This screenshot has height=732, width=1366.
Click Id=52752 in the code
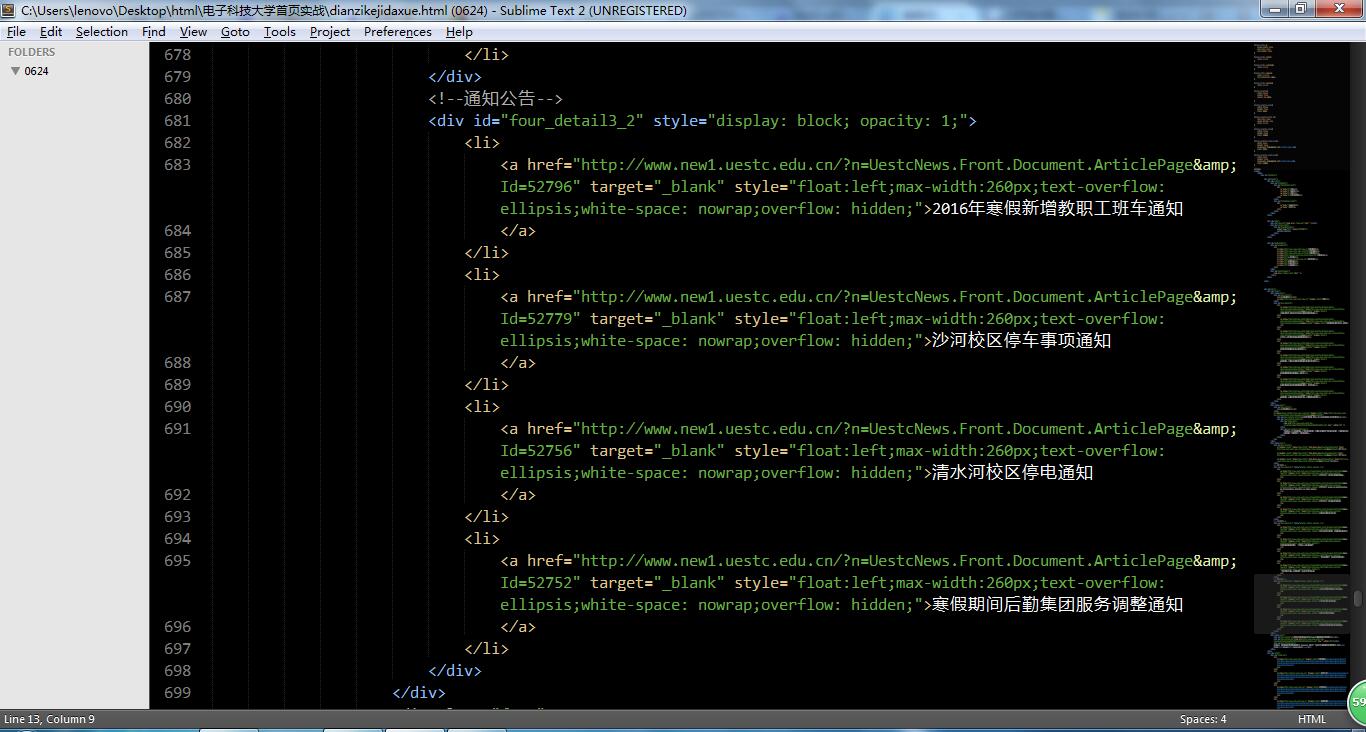(x=536, y=583)
